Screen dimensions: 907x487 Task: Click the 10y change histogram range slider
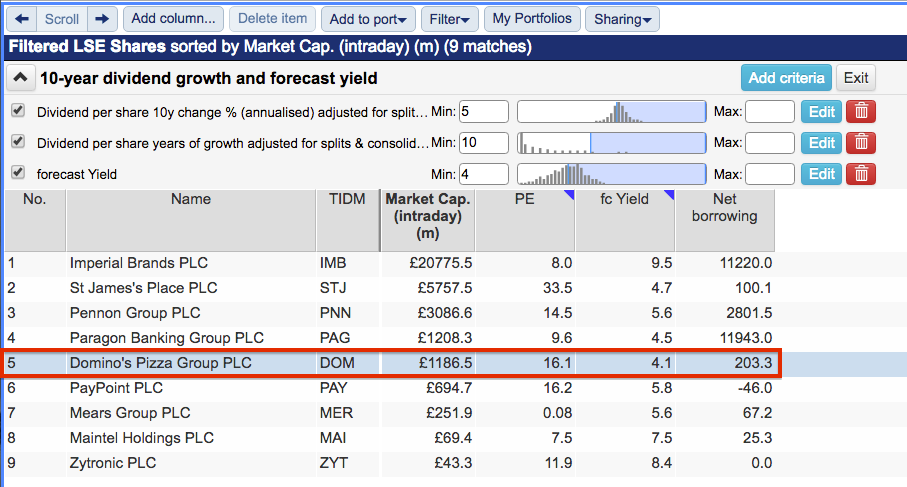(x=611, y=112)
